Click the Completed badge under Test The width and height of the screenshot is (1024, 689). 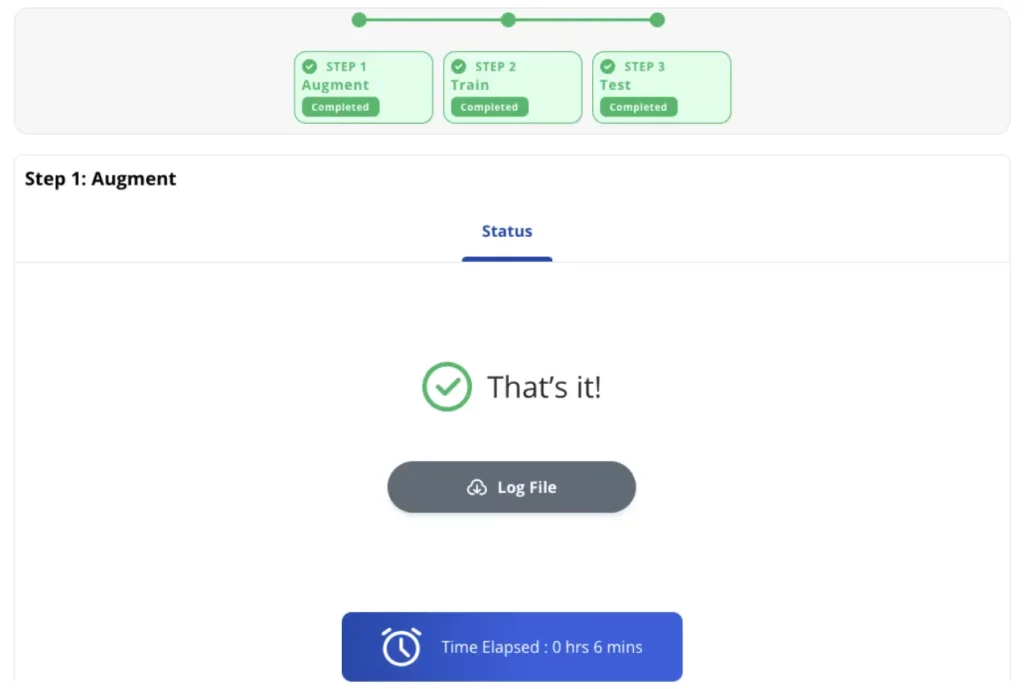(638, 107)
